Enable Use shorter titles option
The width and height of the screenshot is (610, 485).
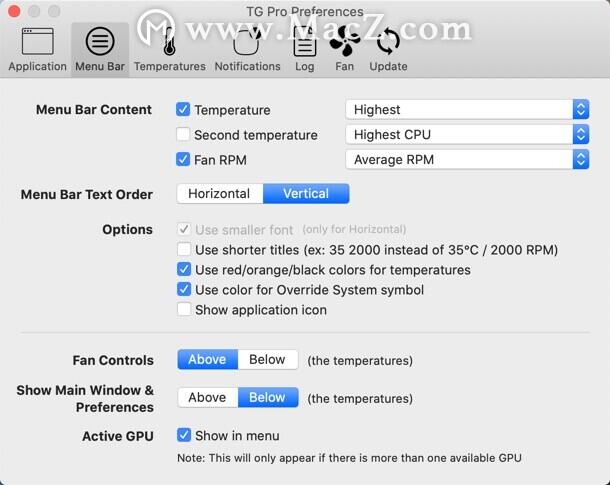click(184, 249)
